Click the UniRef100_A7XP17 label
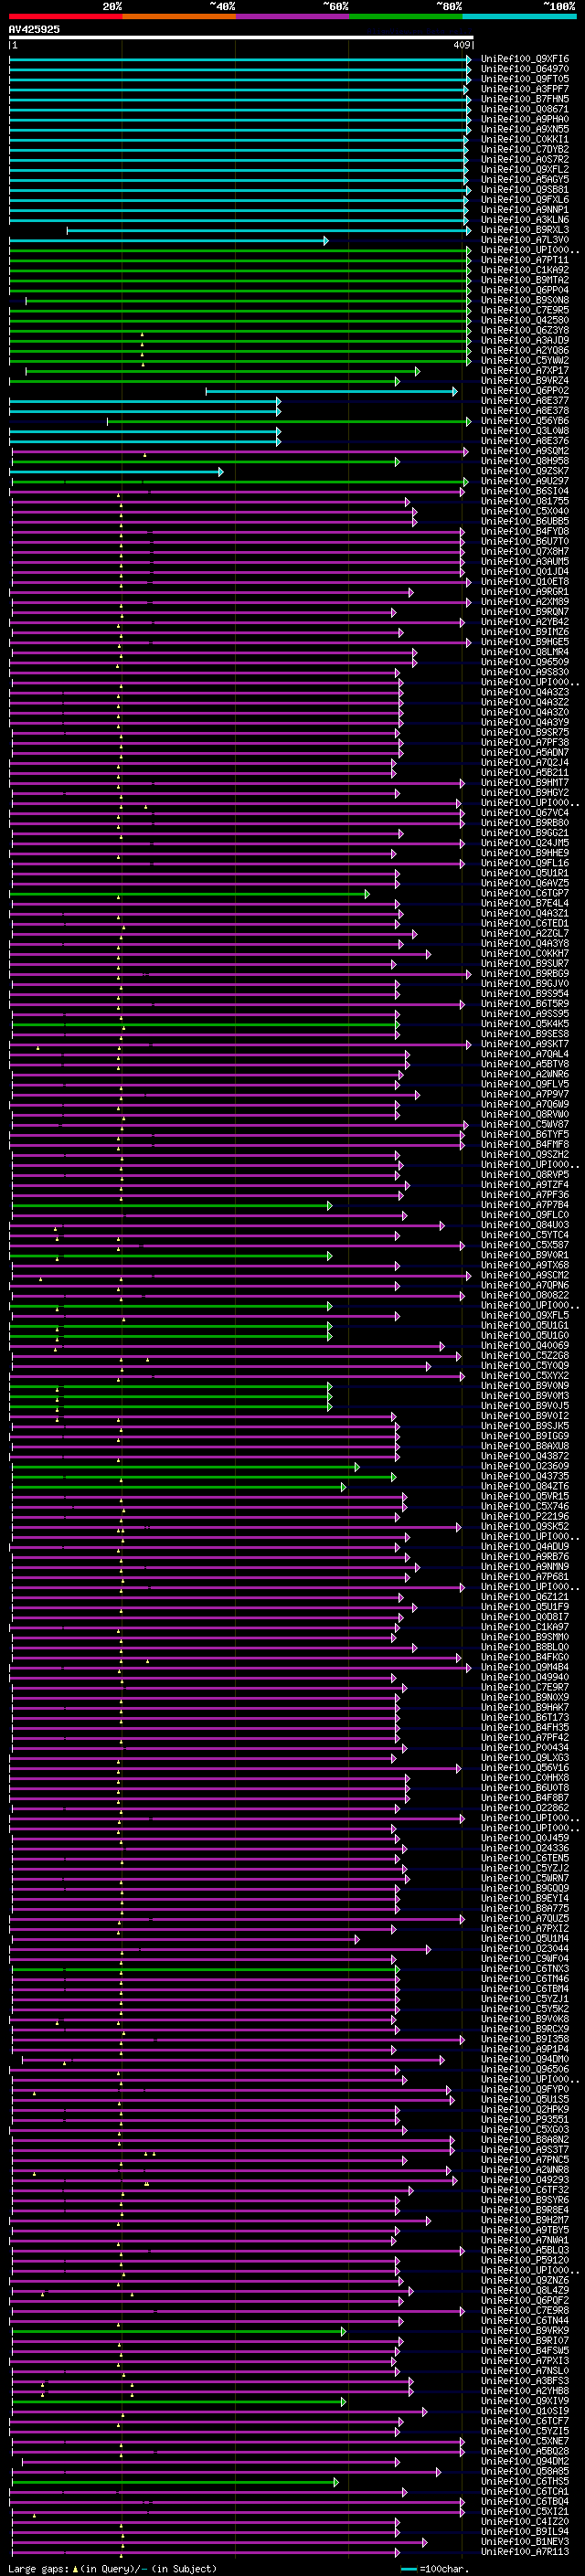This screenshot has width=585, height=2576. click(x=524, y=370)
